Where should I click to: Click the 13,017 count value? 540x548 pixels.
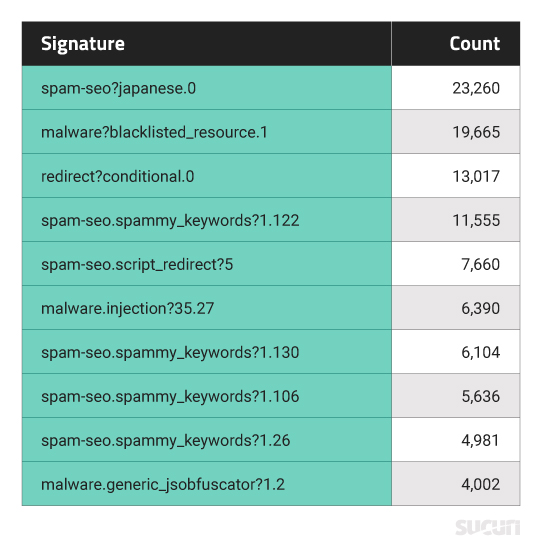point(476,176)
